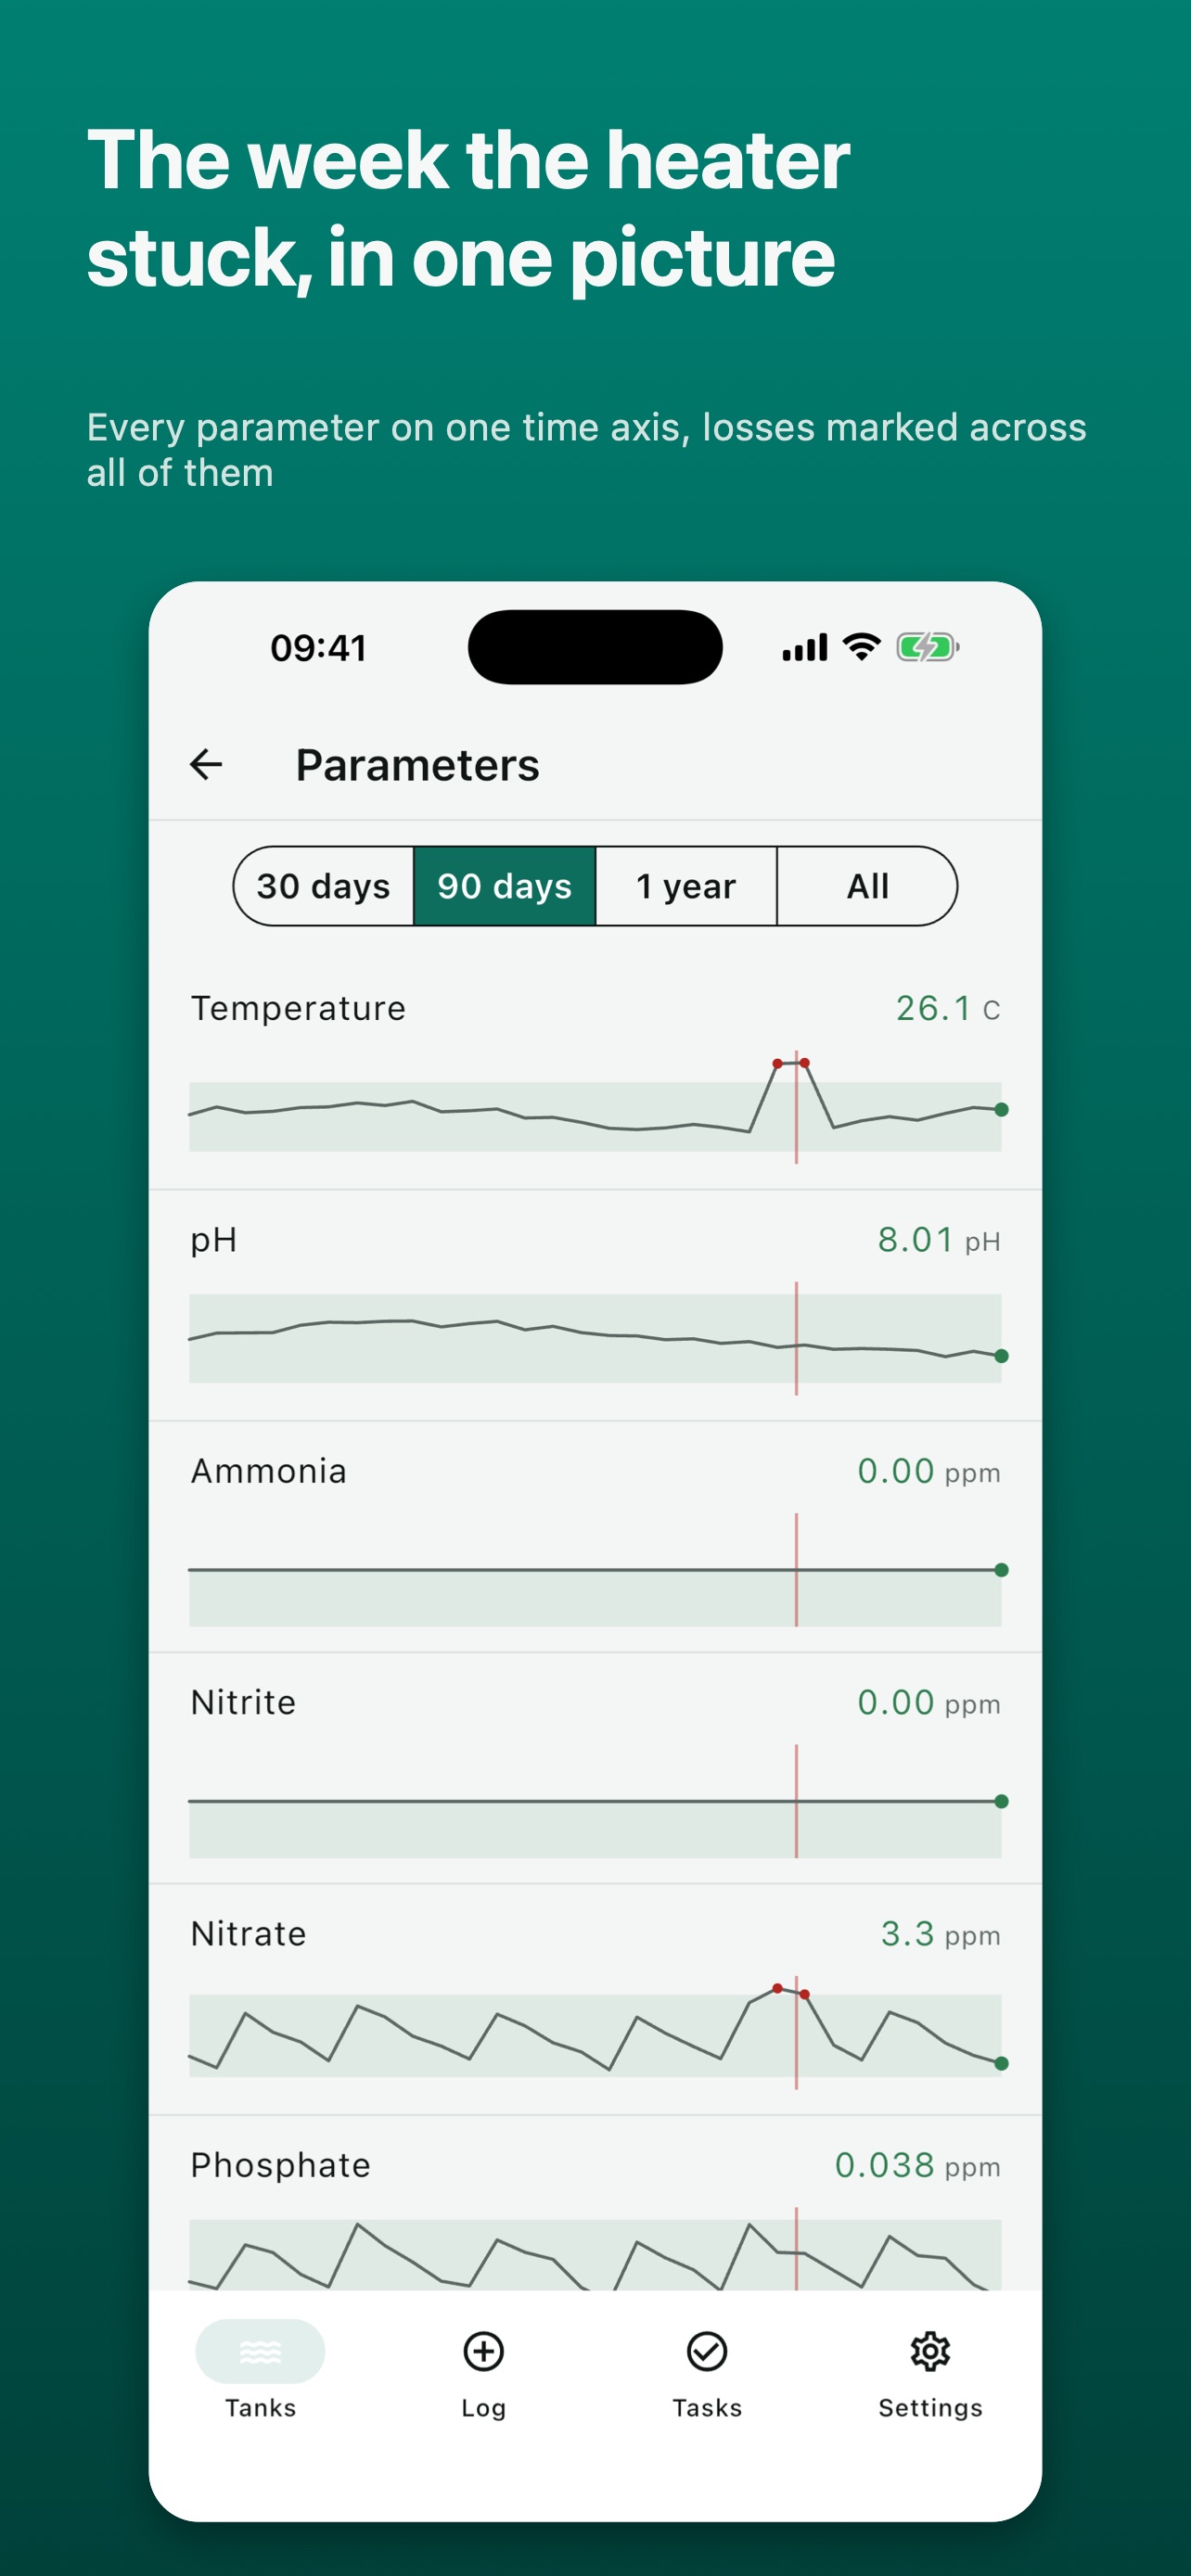Tap the 0.038 ppm phosphate reading
The image size is (1191, 2576).
918,2166
